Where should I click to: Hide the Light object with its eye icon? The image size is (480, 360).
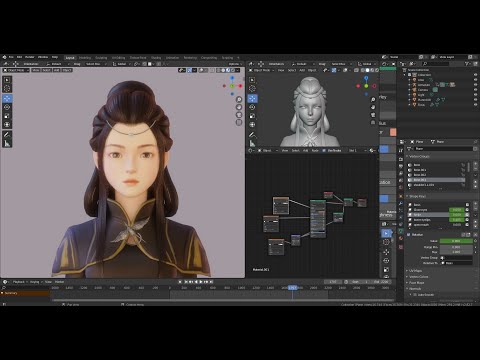pyautogui.click(x=476, y=95)
